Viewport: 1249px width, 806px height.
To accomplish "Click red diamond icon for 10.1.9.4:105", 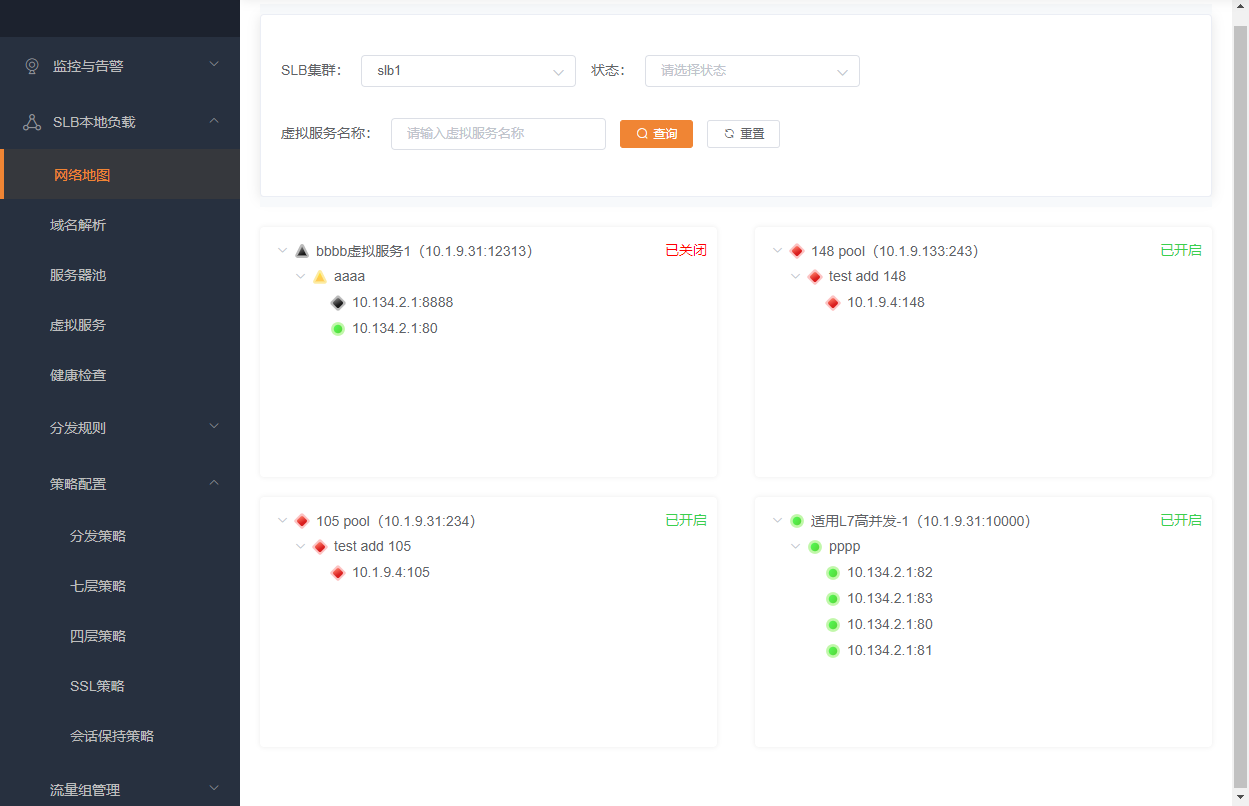I will pyautogui.click(x=338, y=573).
